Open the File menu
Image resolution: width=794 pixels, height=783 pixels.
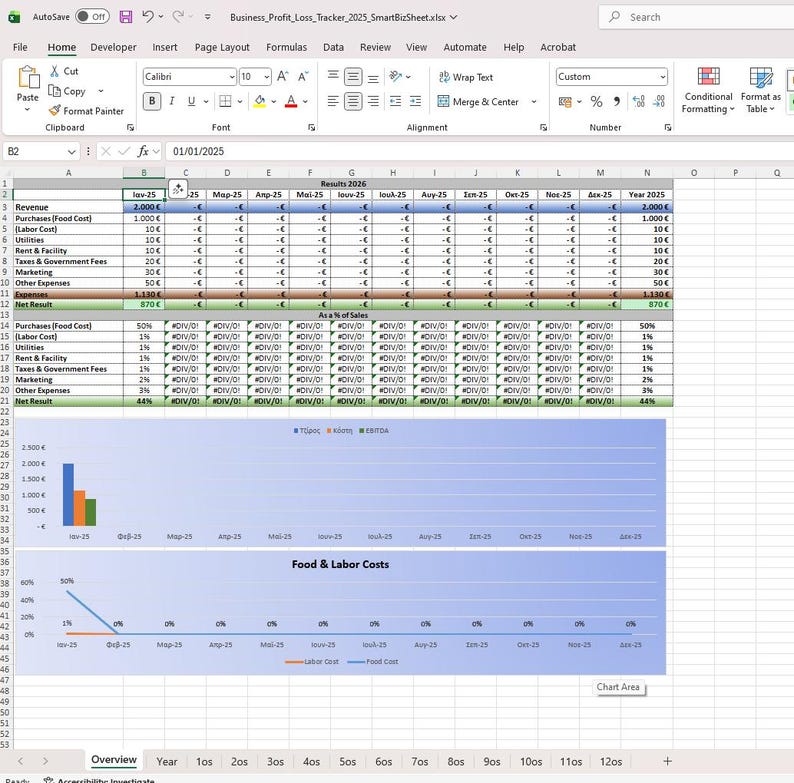[x=20, y=47]
